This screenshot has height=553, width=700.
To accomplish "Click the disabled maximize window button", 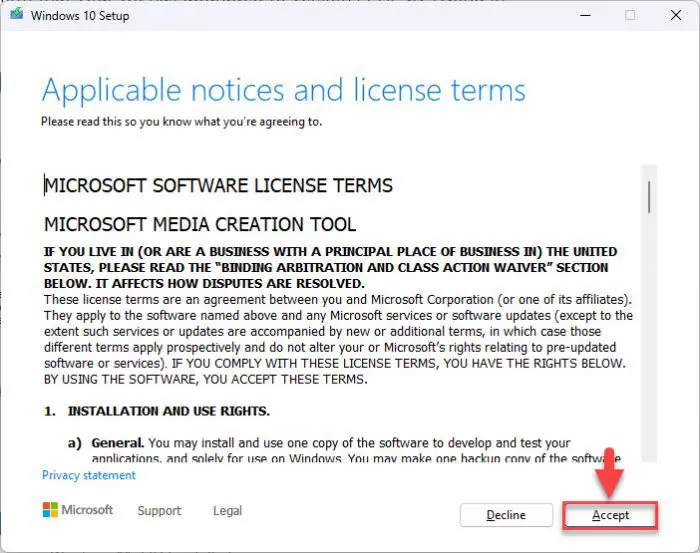I will point(630,15).
